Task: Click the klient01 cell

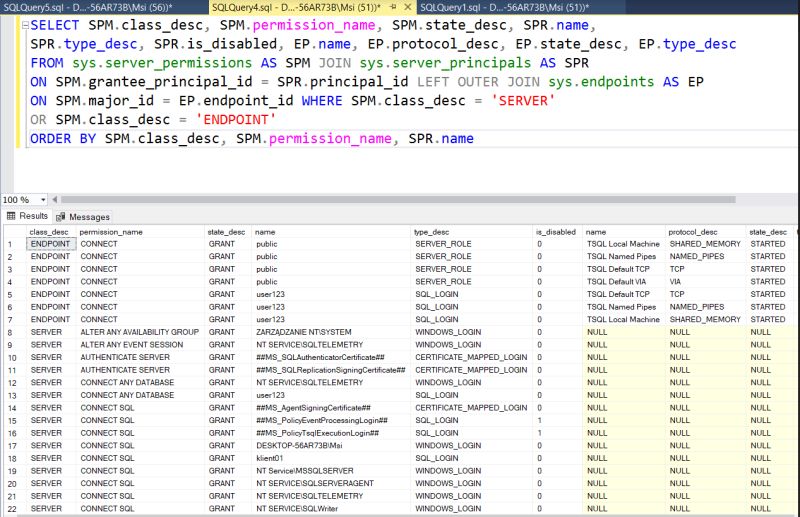Action: (x=331, y=458)
